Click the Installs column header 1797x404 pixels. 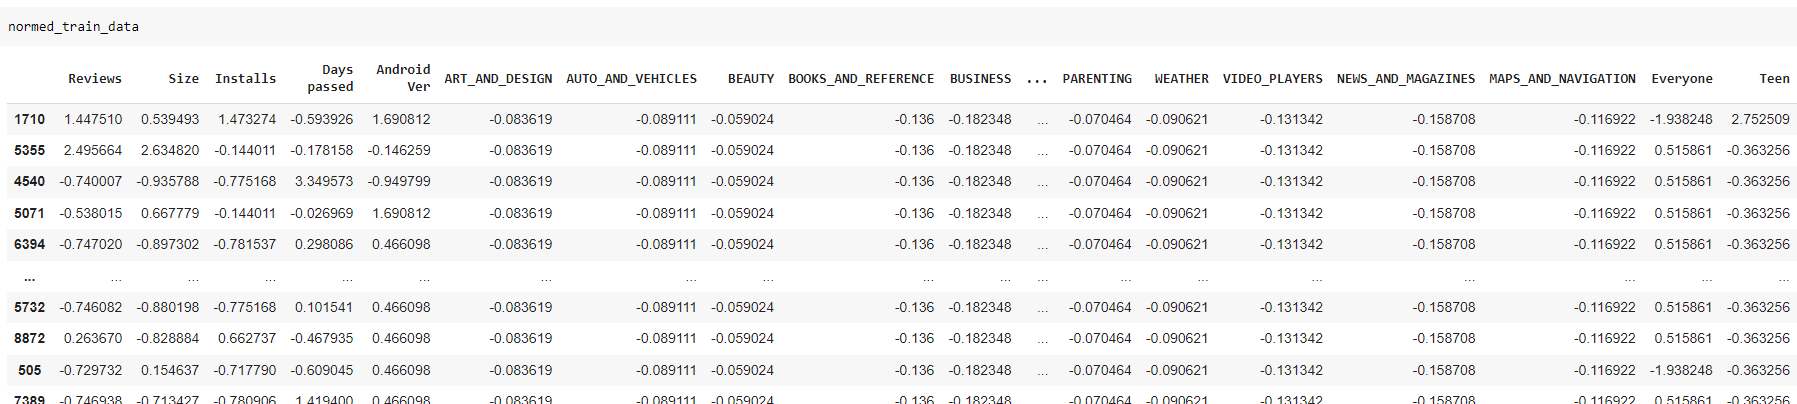[x=245, y=79]
